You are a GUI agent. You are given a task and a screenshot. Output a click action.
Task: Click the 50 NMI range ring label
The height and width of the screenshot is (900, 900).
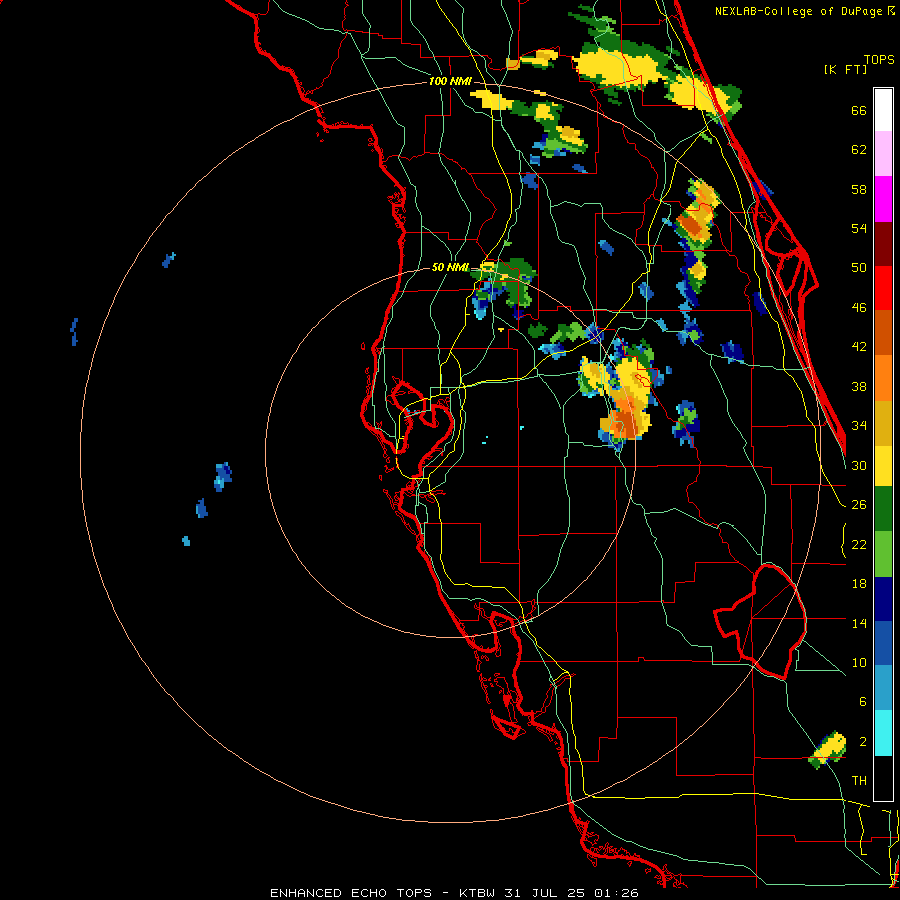tap(450, 267)
